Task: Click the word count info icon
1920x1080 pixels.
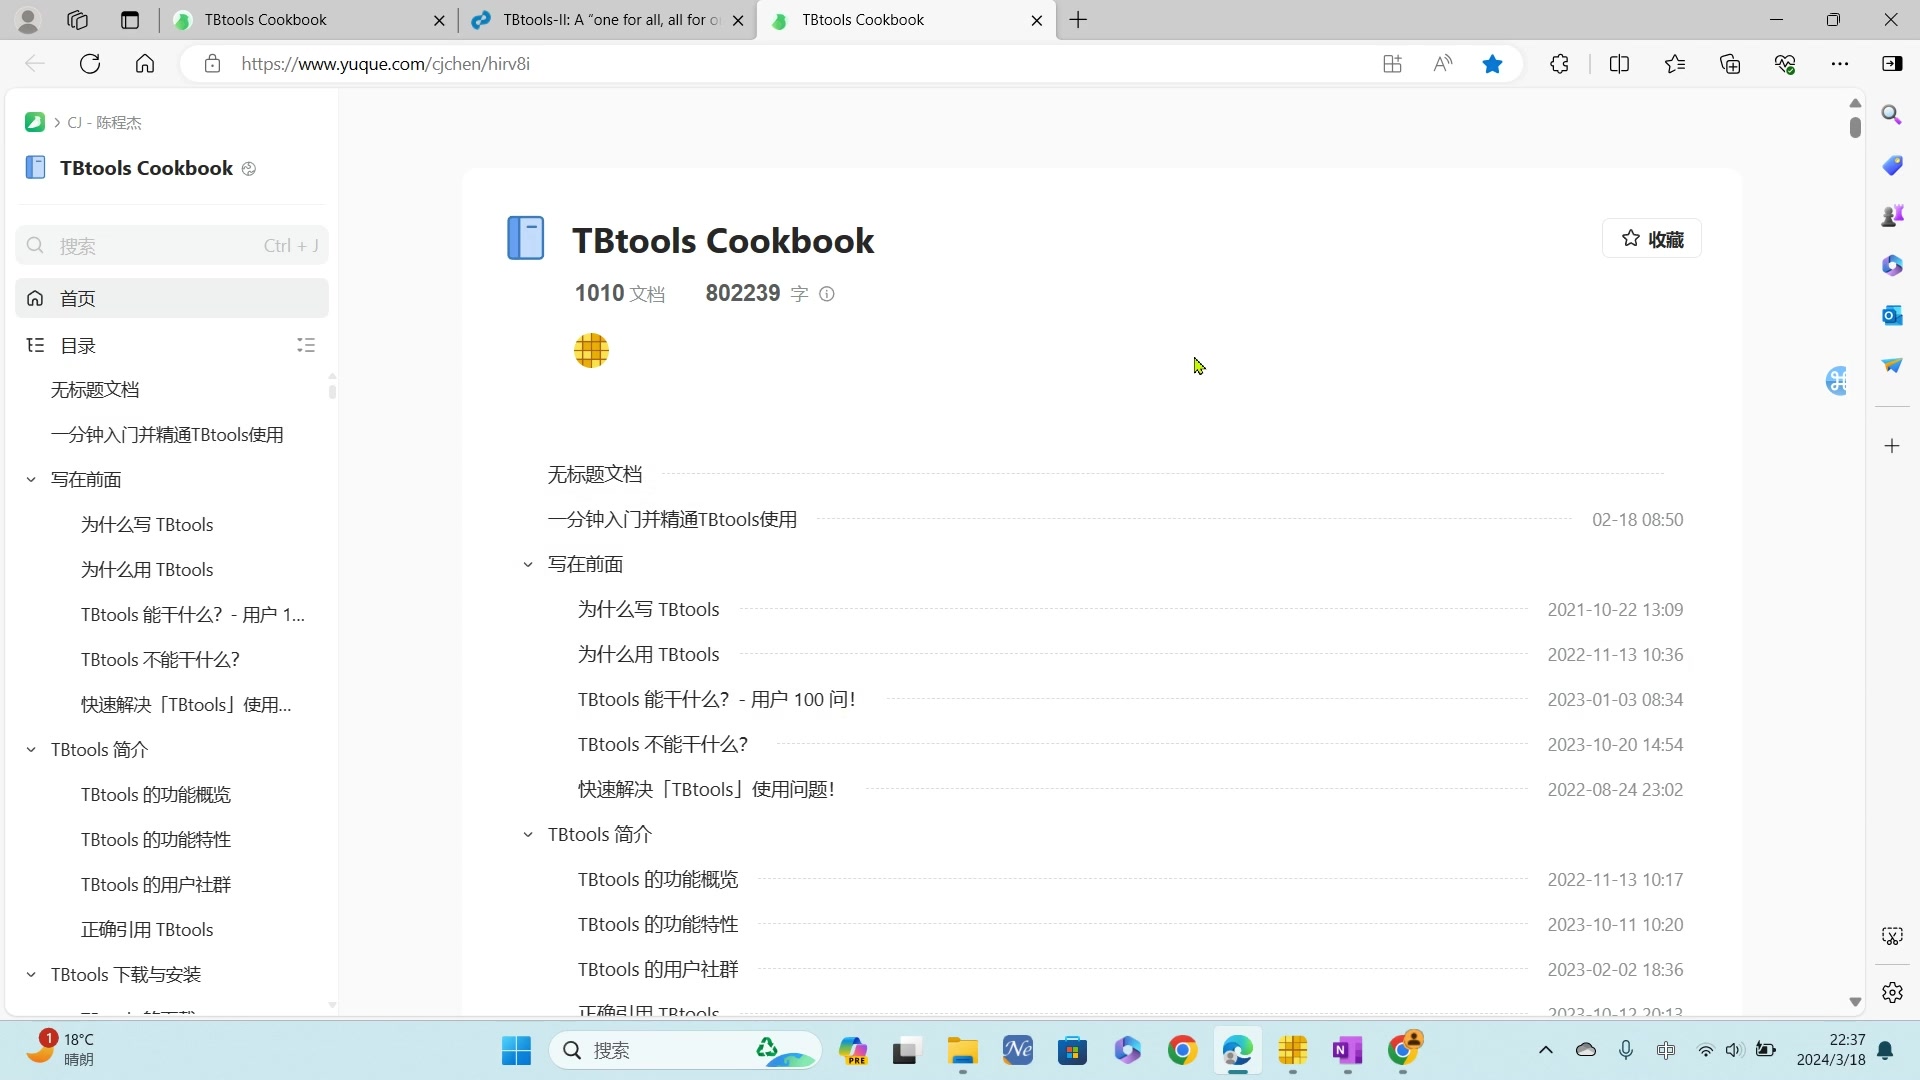Action: point(827,294)
